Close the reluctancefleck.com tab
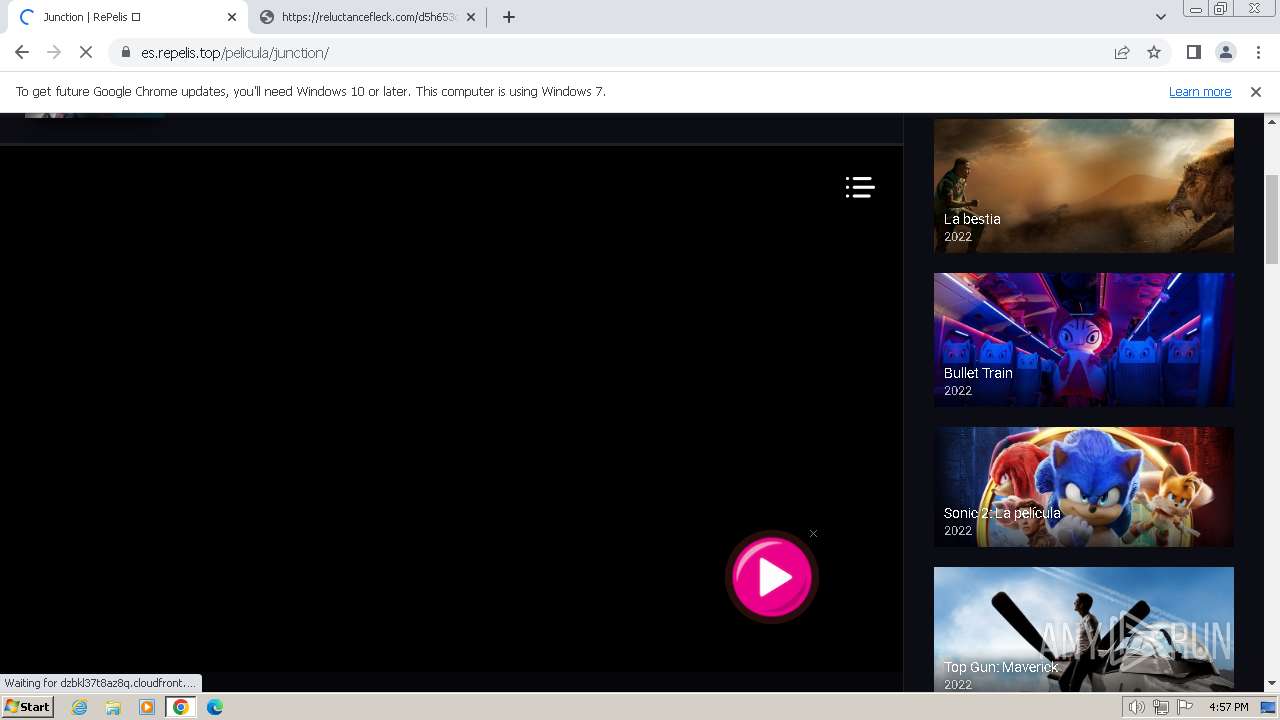 coord(471,17)
